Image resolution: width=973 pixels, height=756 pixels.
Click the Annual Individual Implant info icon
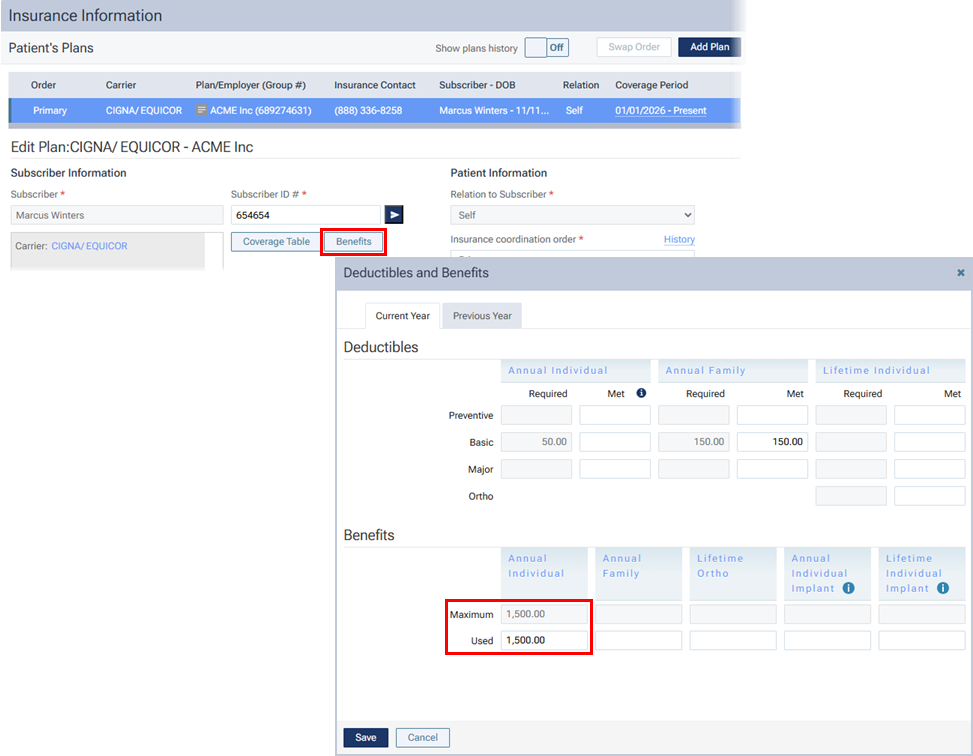(x=848, y=589)
